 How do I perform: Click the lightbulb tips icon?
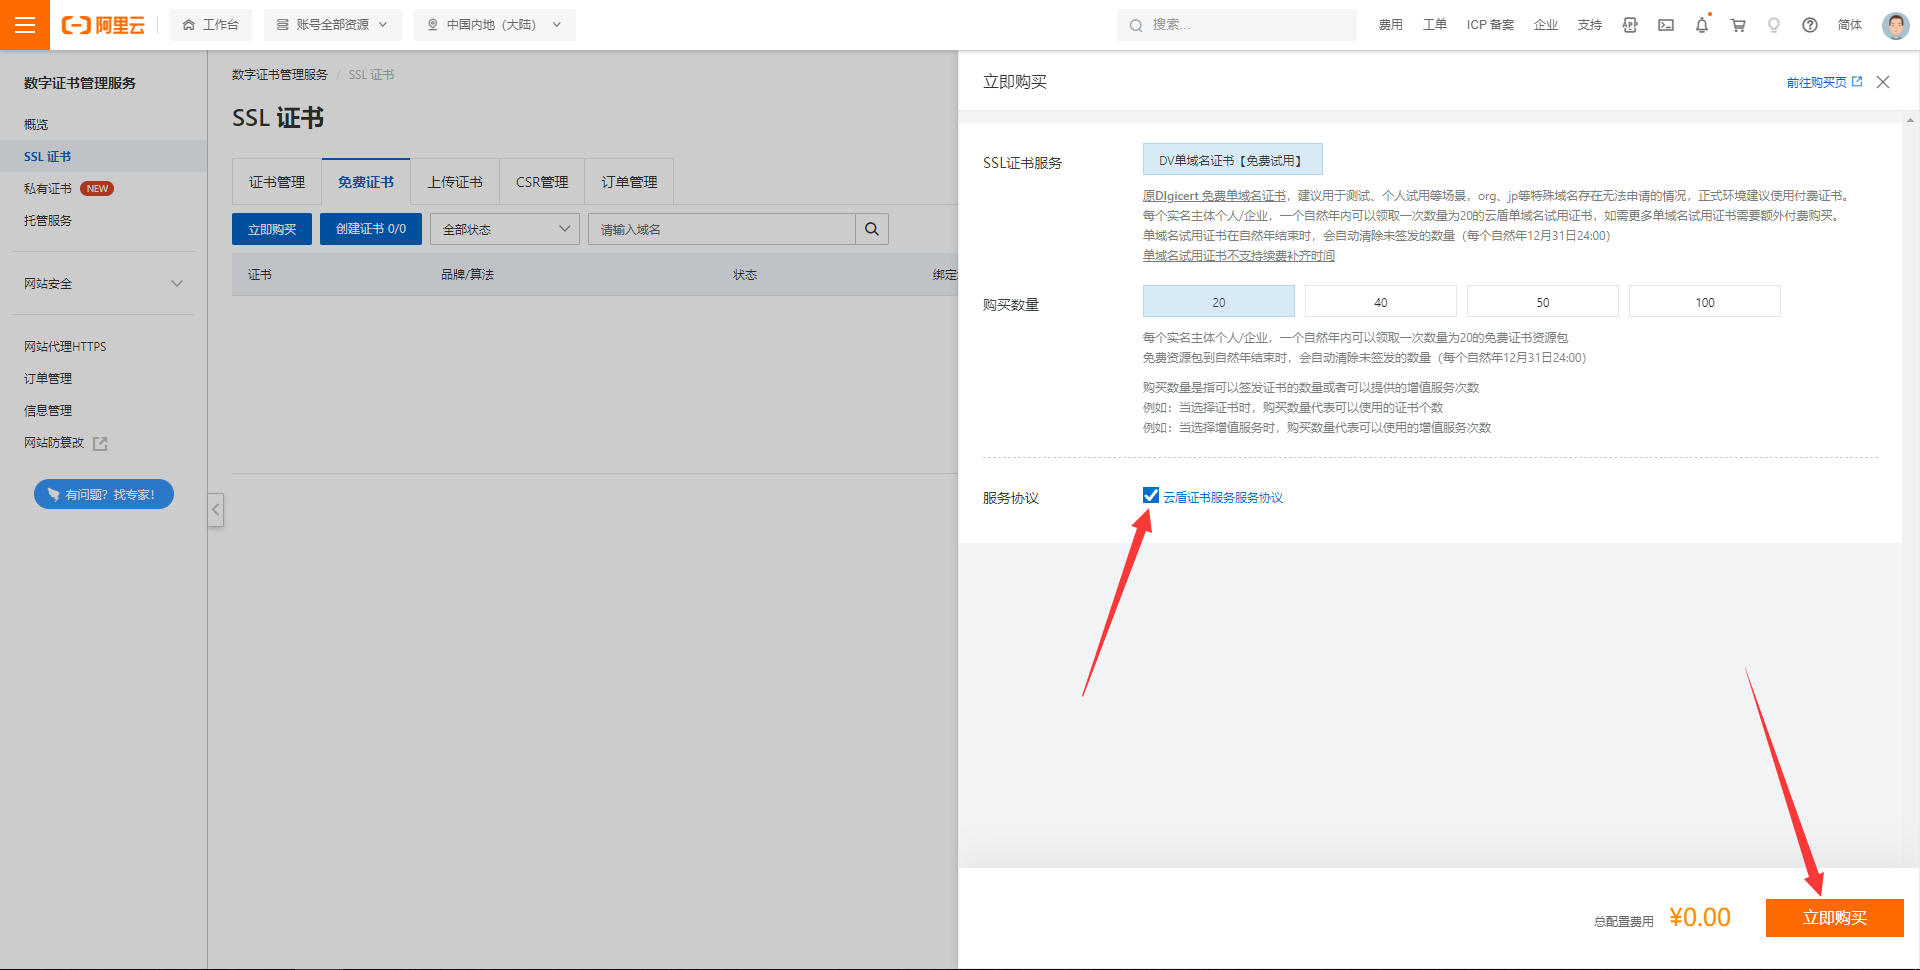1774,25
